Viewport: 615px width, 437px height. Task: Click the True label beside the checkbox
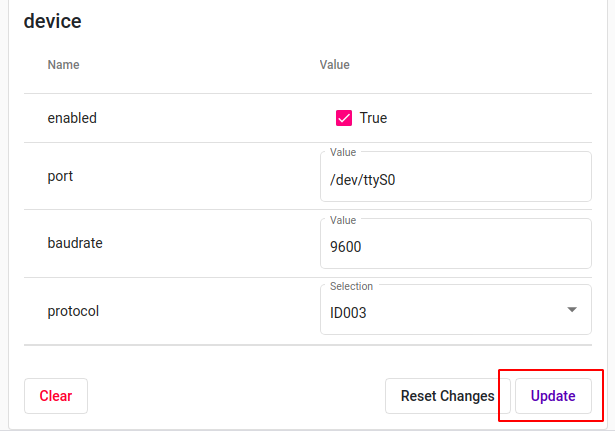(x=373, y=118)
